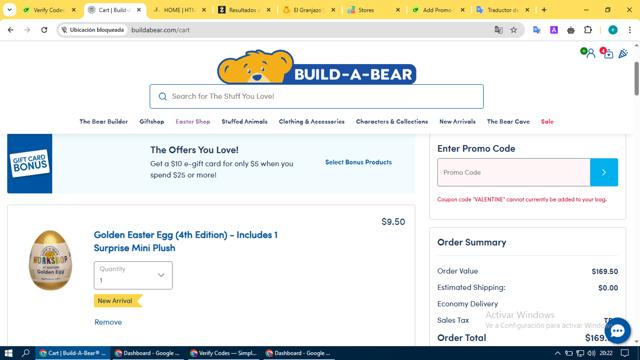Open a new browser tab
This screenshot has width=640, height=360.
coord(544,9)
